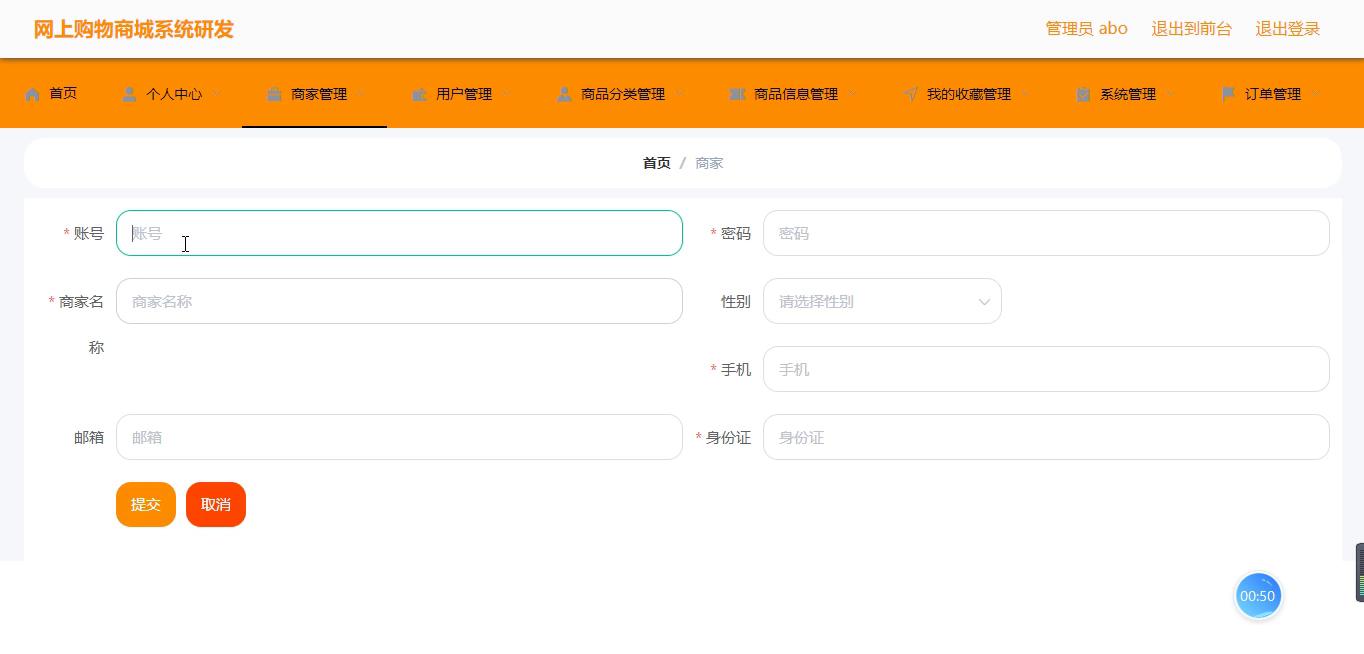Open the 请选择性别 gender dropdown
This screenshot has width=1364, height=654.
pos(882,301)
